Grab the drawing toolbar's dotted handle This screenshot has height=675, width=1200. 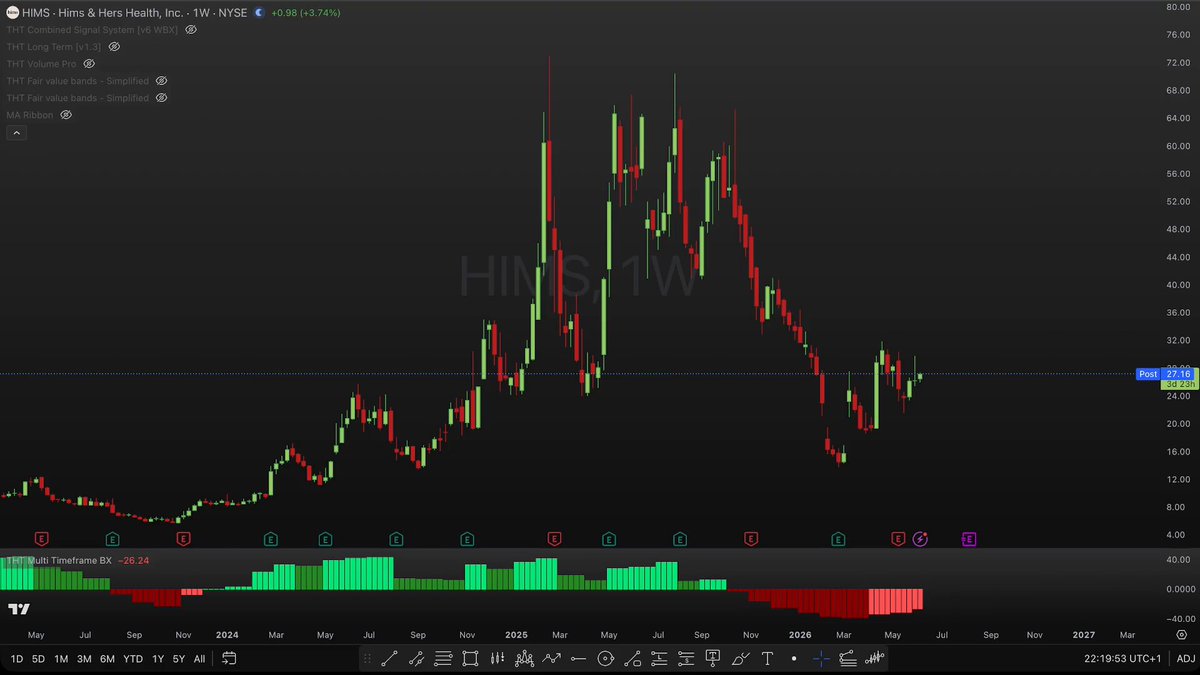click(x=367, y=658)
